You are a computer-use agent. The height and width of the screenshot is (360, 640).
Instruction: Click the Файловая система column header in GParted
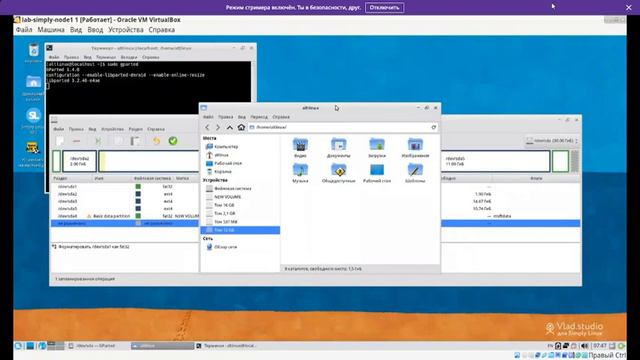point(152,178)
